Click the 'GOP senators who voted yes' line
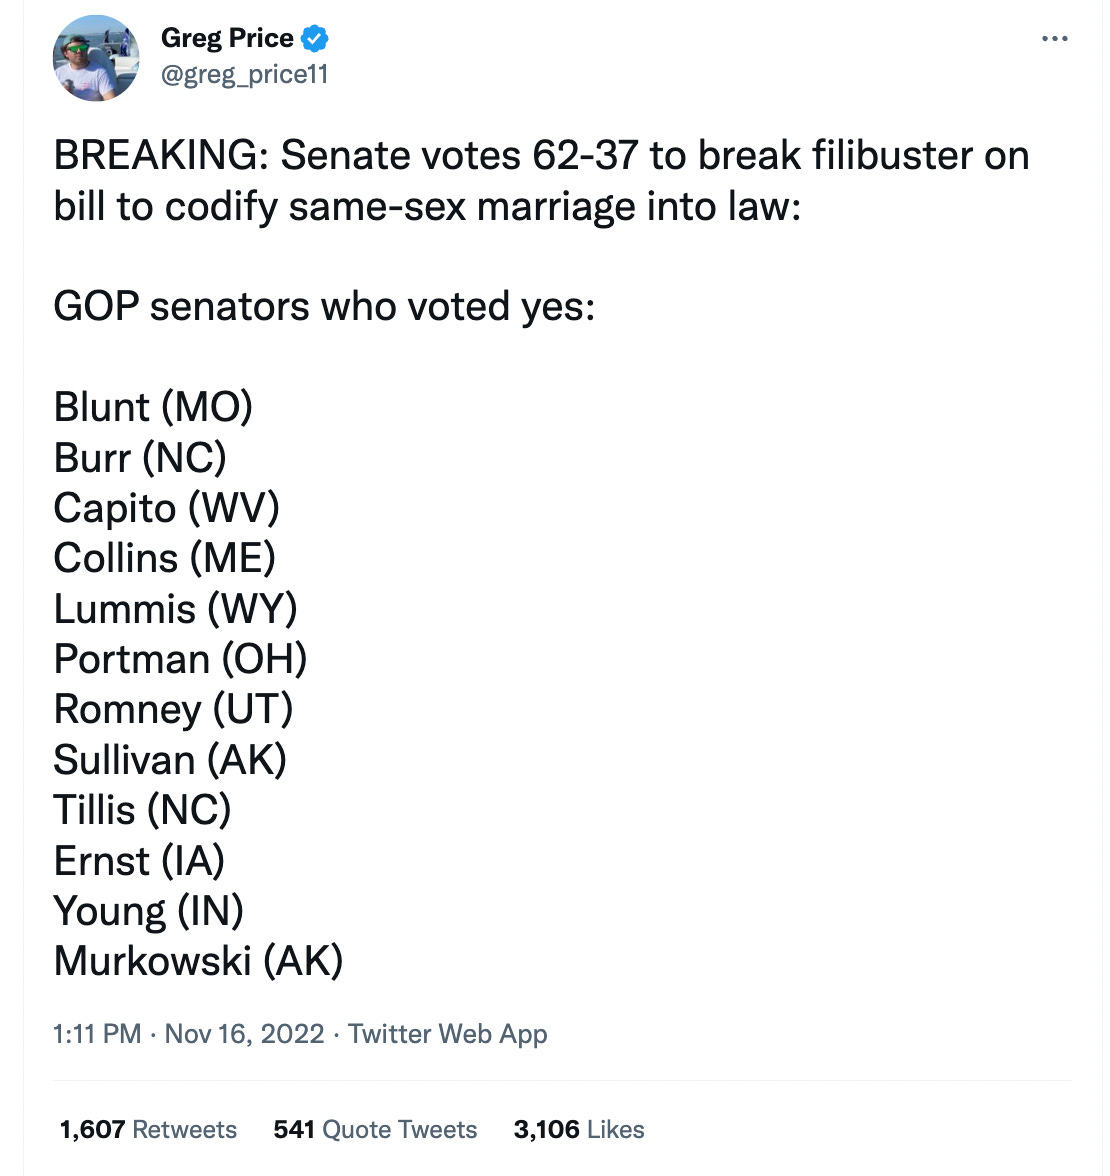This screenshot has height=1176, width=1110. coord(324,307)
